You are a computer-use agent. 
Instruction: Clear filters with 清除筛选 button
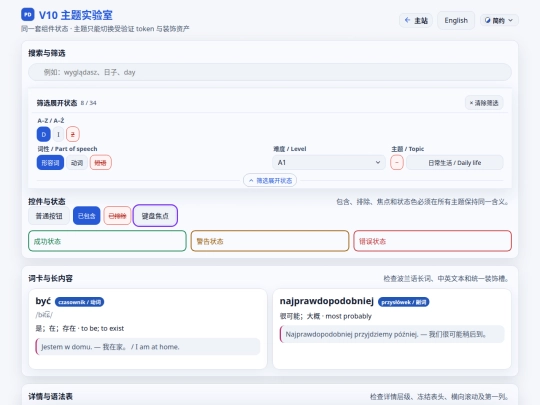[484, 103]
